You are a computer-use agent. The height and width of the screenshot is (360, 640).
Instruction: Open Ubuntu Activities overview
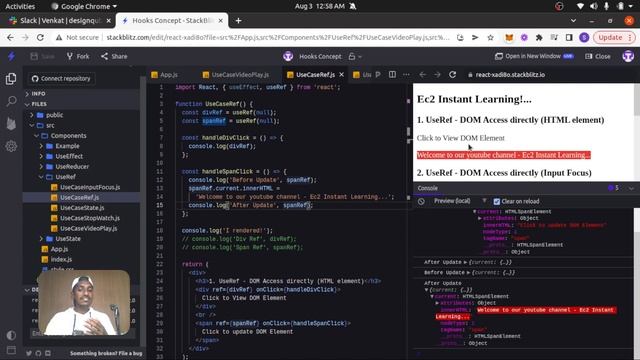[20, 6]
